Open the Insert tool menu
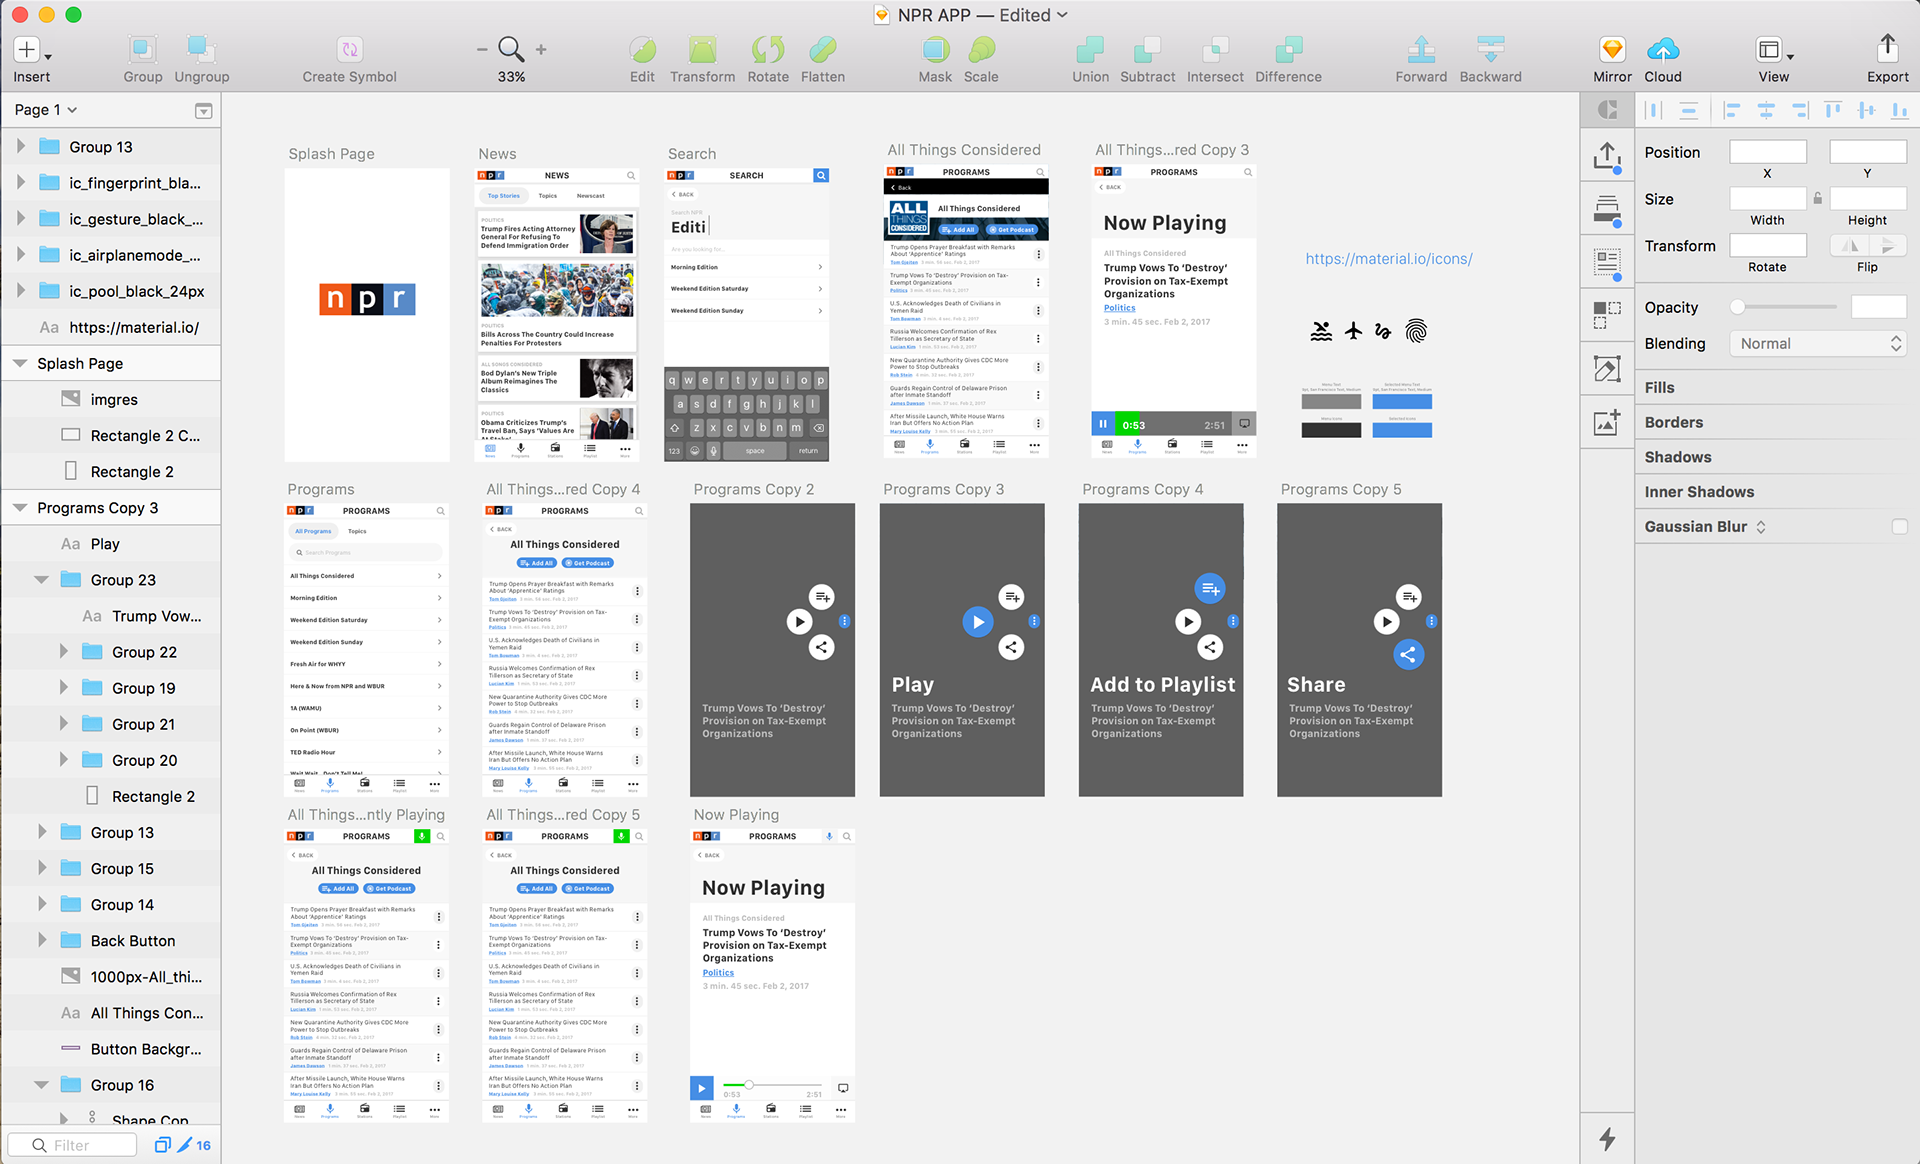Viewport: 1920px width, 1164px height. (x=32, y=50)
